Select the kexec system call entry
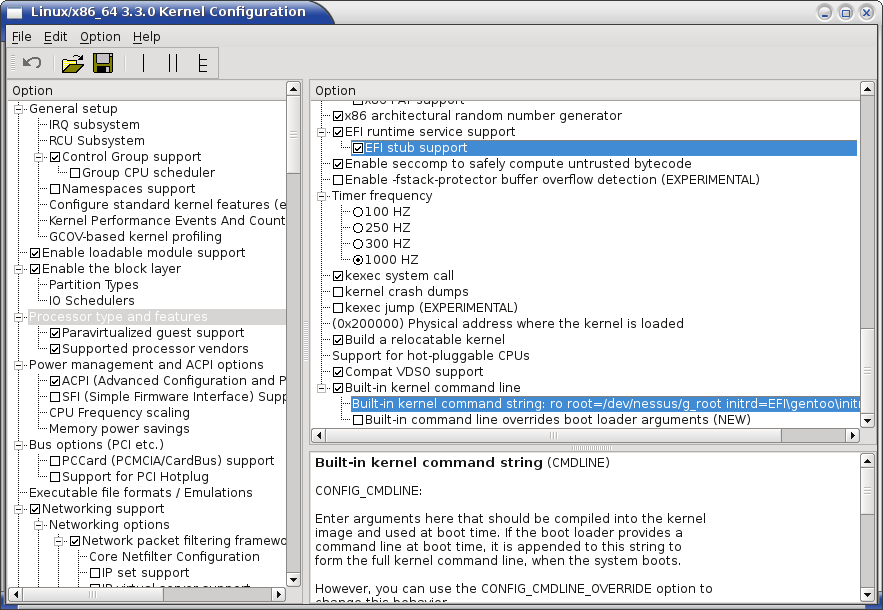The width and height of the screenshot is (883, 610). pyautogui.click(x=400, y=275)
